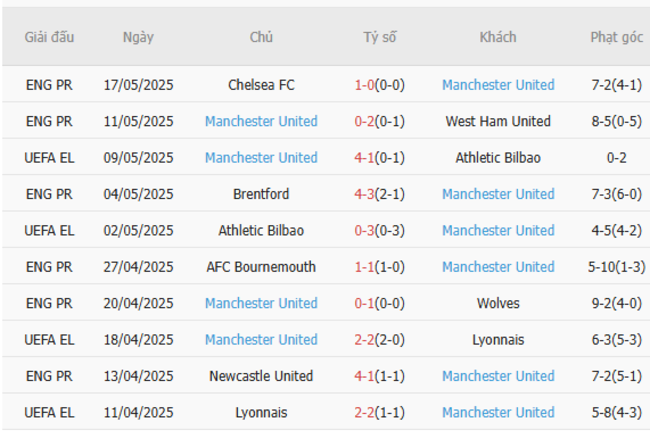Click Lyonnais home team on 11/04/2025
This screenshot has width=650, height=447.
click(x=261, y=412)
